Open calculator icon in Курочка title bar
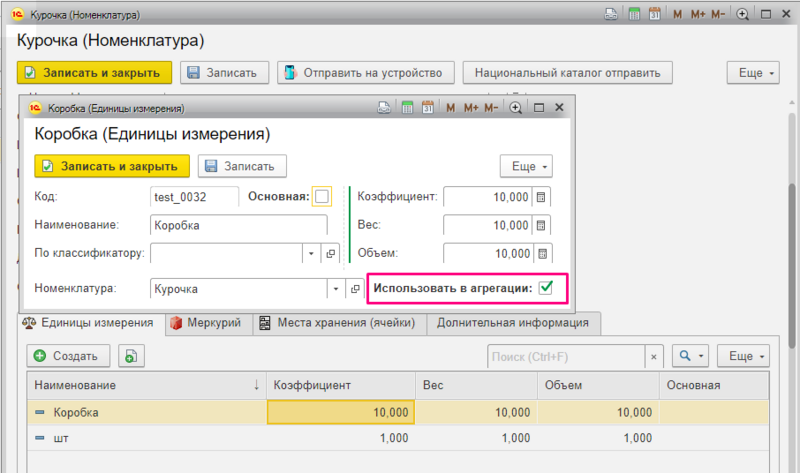 632,15
